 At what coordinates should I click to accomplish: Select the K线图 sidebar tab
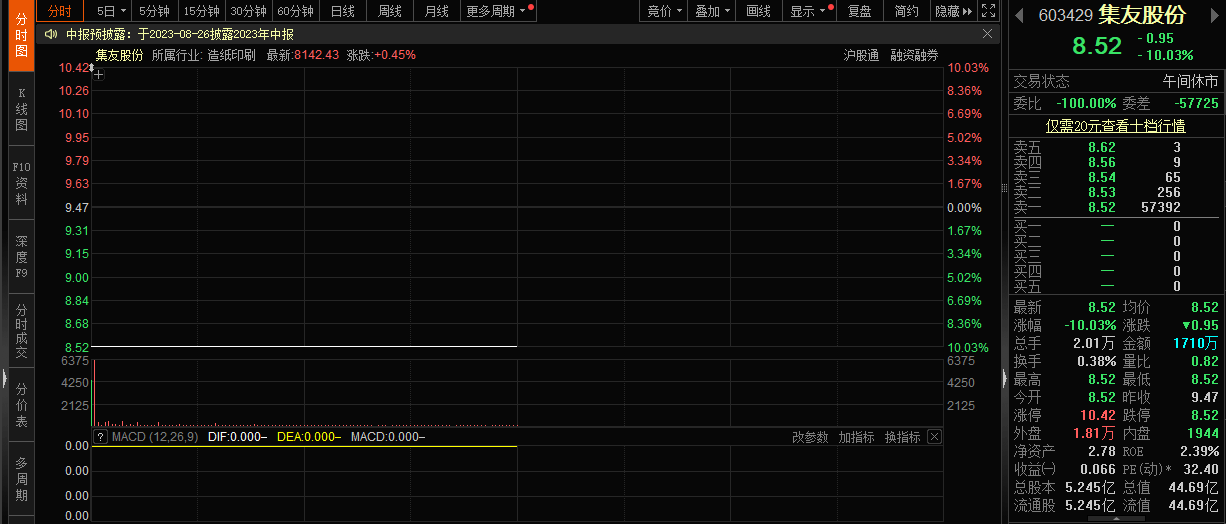21,110
